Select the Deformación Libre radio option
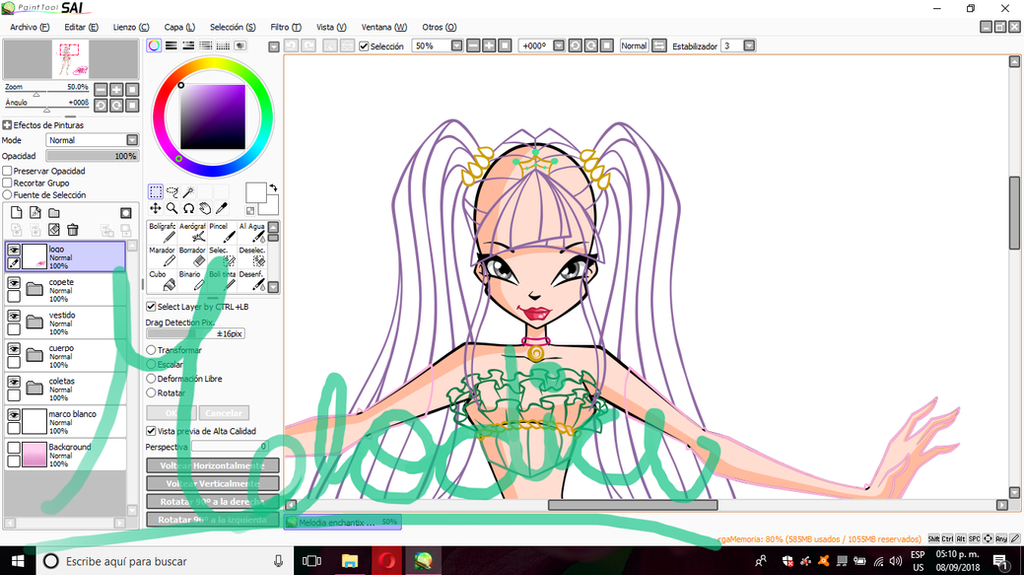Image resolution: width=1024 pixels, height=575 pixels. (151, 378)
